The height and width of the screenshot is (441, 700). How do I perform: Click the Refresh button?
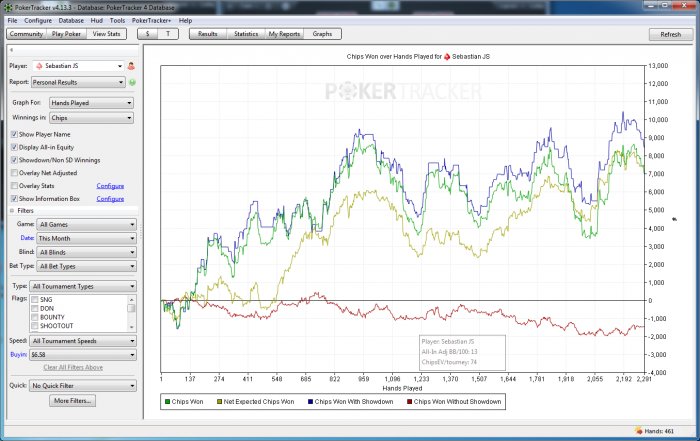(670, 34)
